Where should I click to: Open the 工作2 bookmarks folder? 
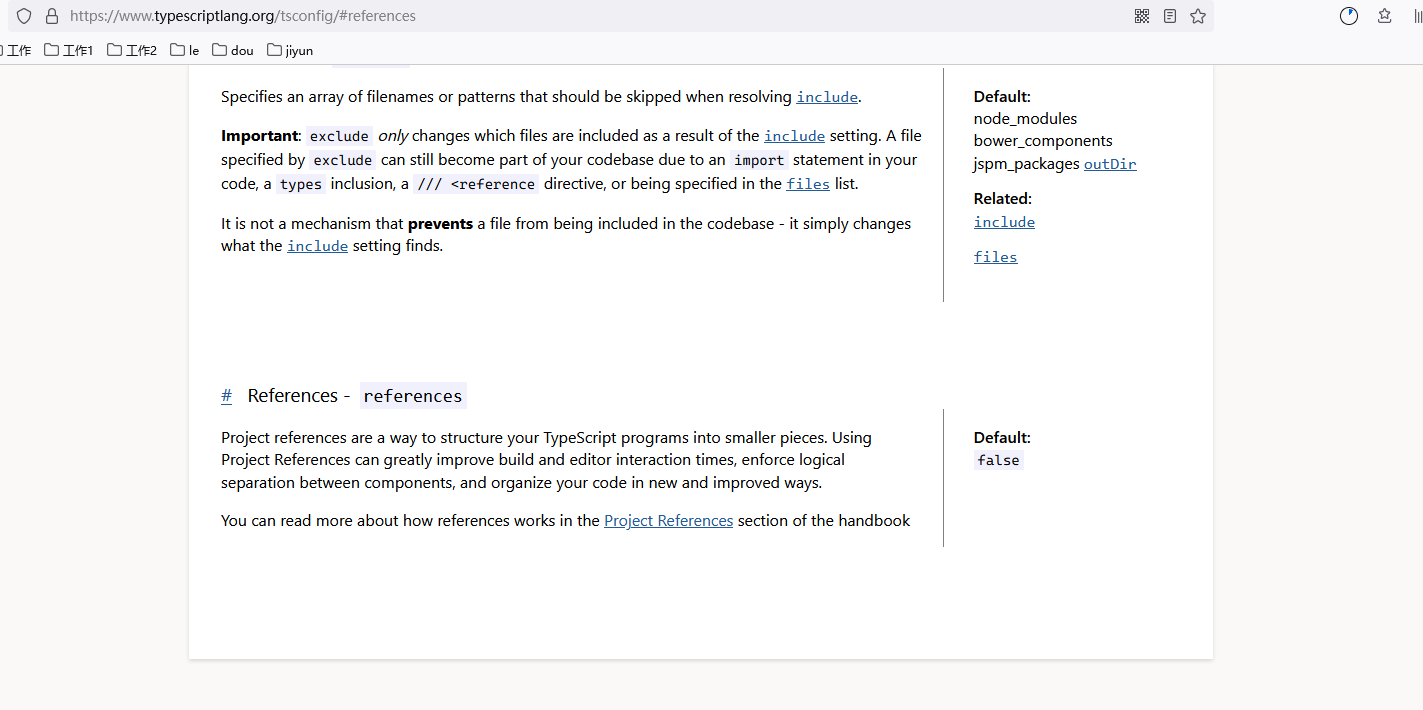pyautogui.click(x=132, y=50)
